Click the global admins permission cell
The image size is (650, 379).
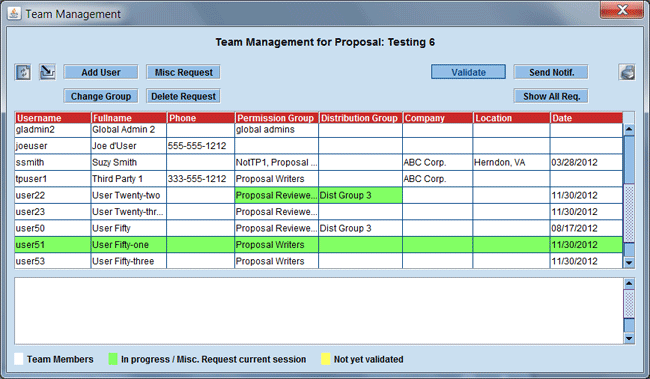276,130
